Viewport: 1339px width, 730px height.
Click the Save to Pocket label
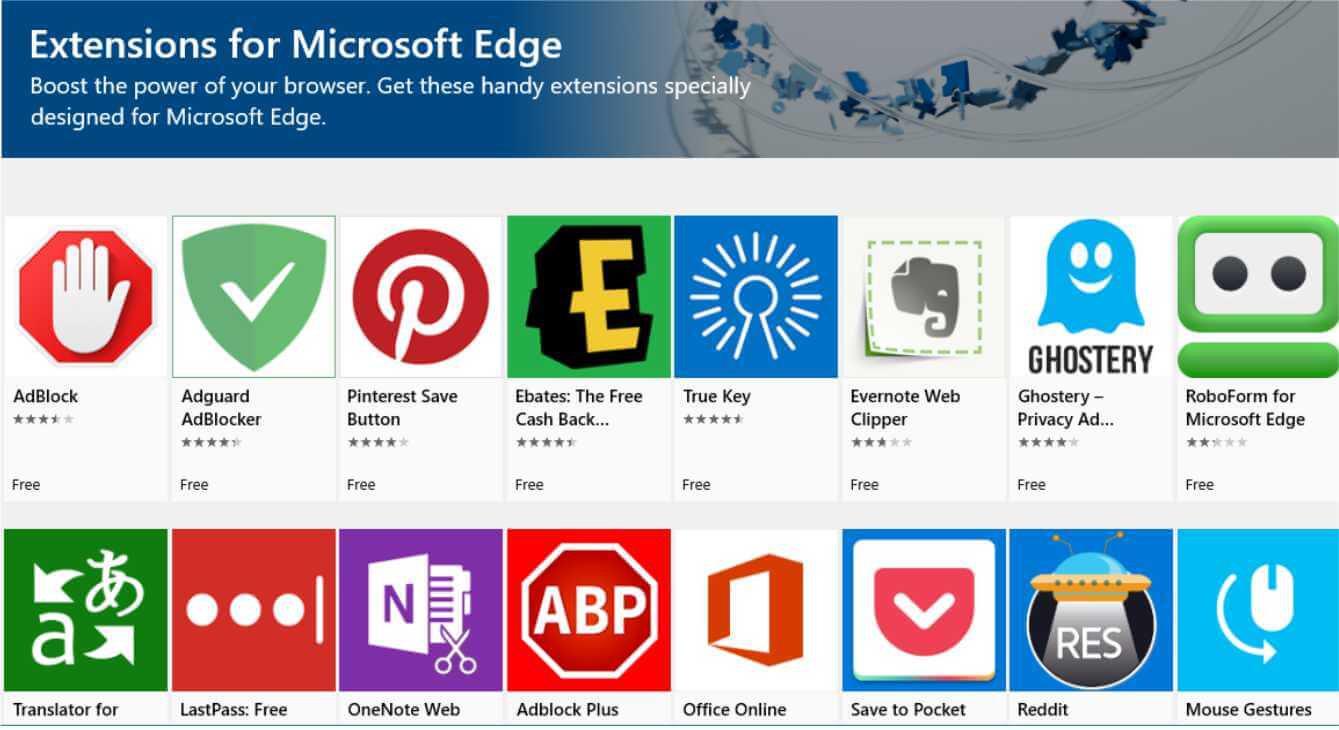coord(908,710)
